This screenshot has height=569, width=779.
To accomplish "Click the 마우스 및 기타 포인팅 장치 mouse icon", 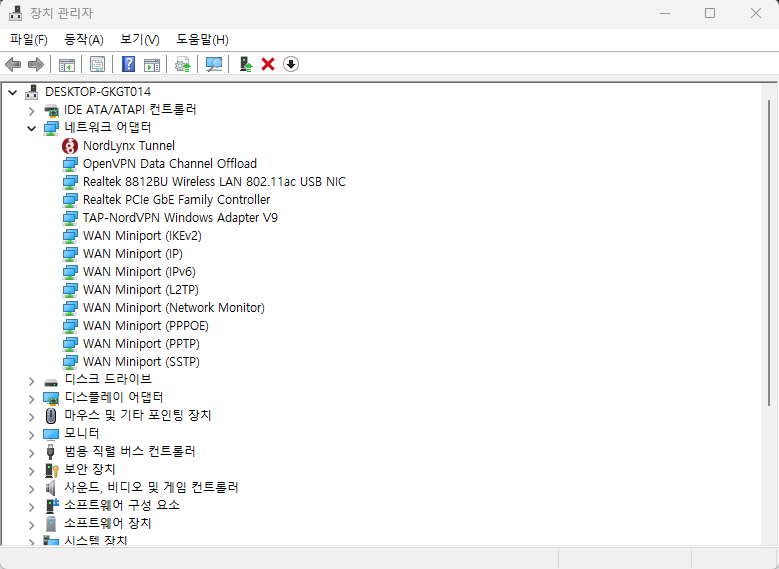I will (51, 415).
